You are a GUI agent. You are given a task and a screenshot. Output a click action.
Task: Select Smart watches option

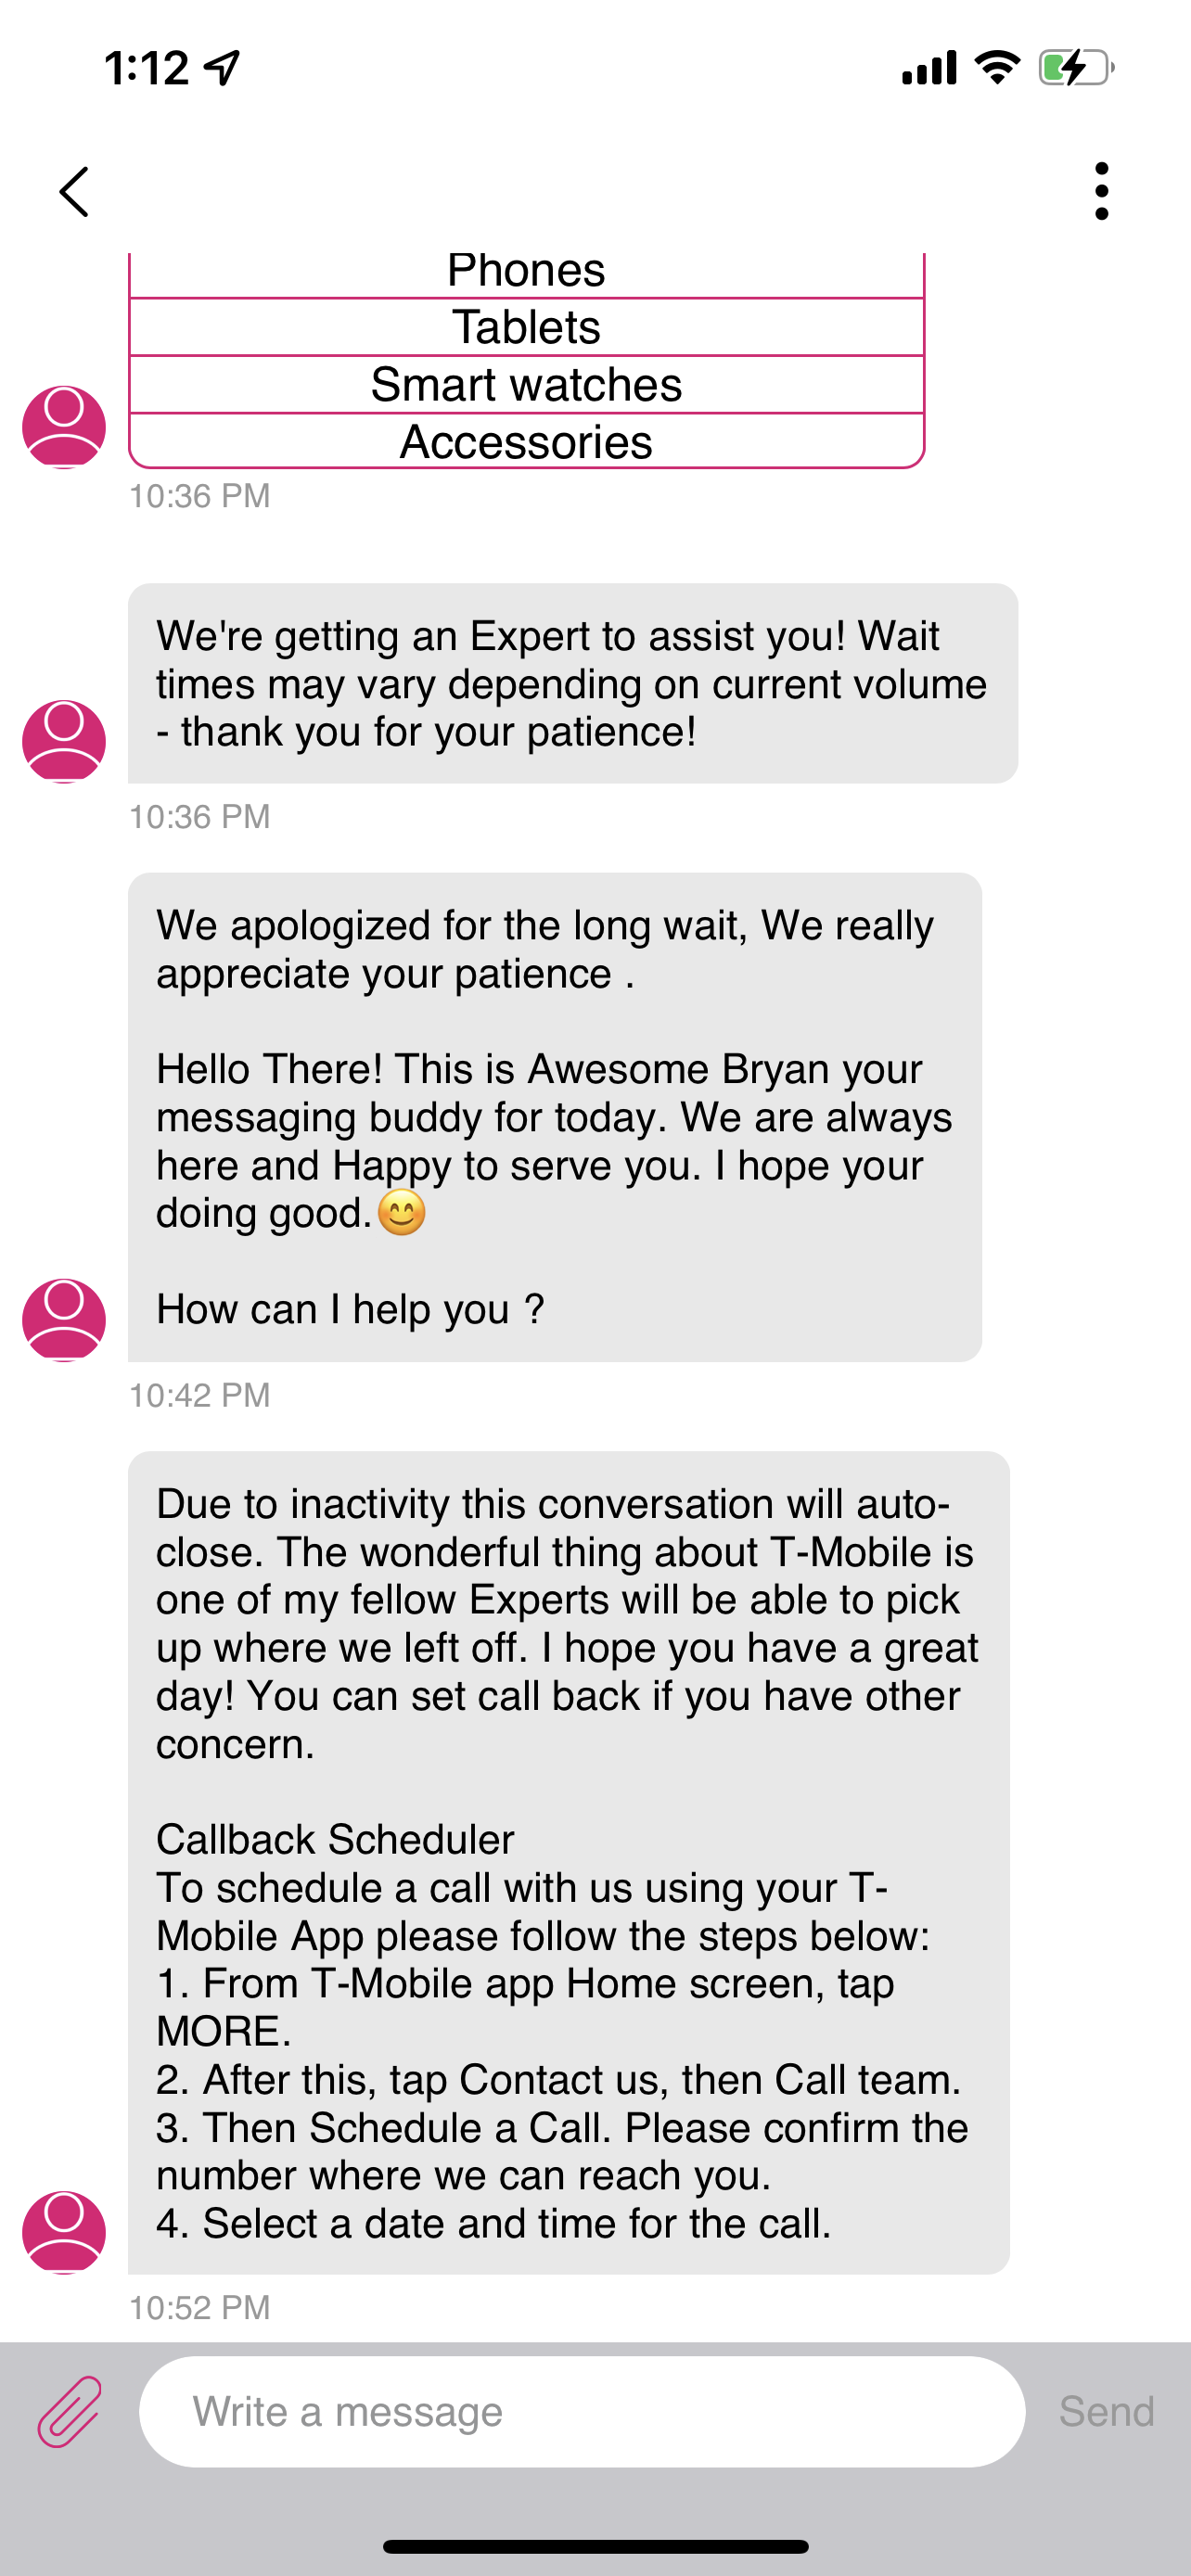point(527,383)
